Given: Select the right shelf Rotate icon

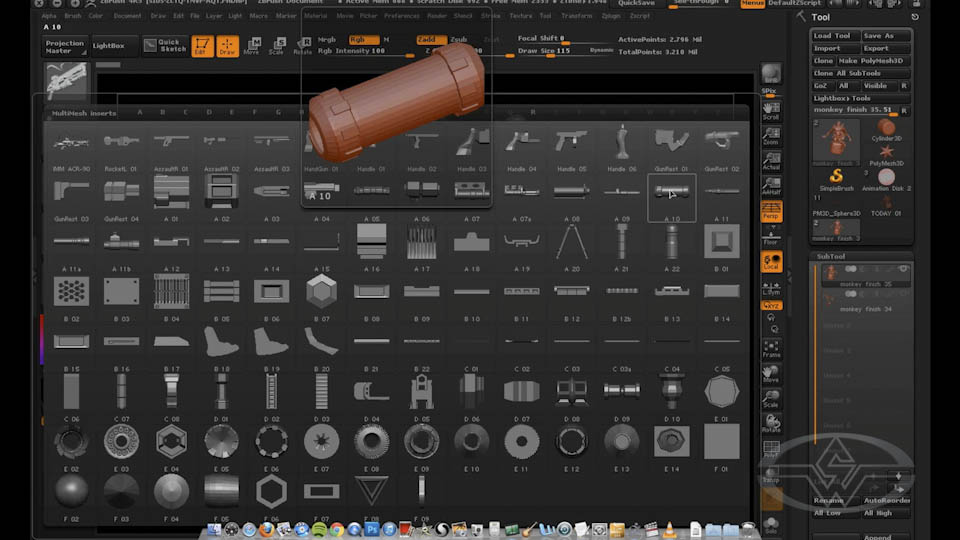Looking at the screenshot, I should click(x=771, y=424).
